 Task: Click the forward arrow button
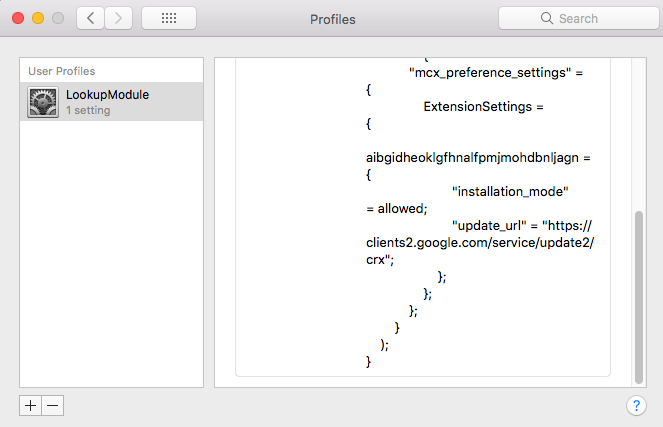(119, 18)
